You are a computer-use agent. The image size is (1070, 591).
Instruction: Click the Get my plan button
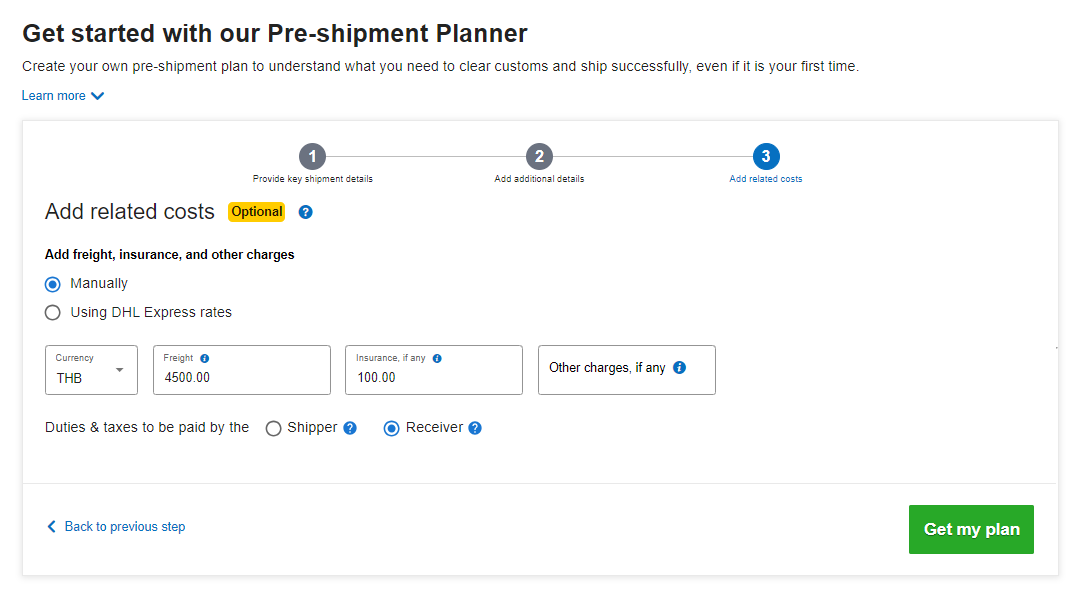(971, 530)
